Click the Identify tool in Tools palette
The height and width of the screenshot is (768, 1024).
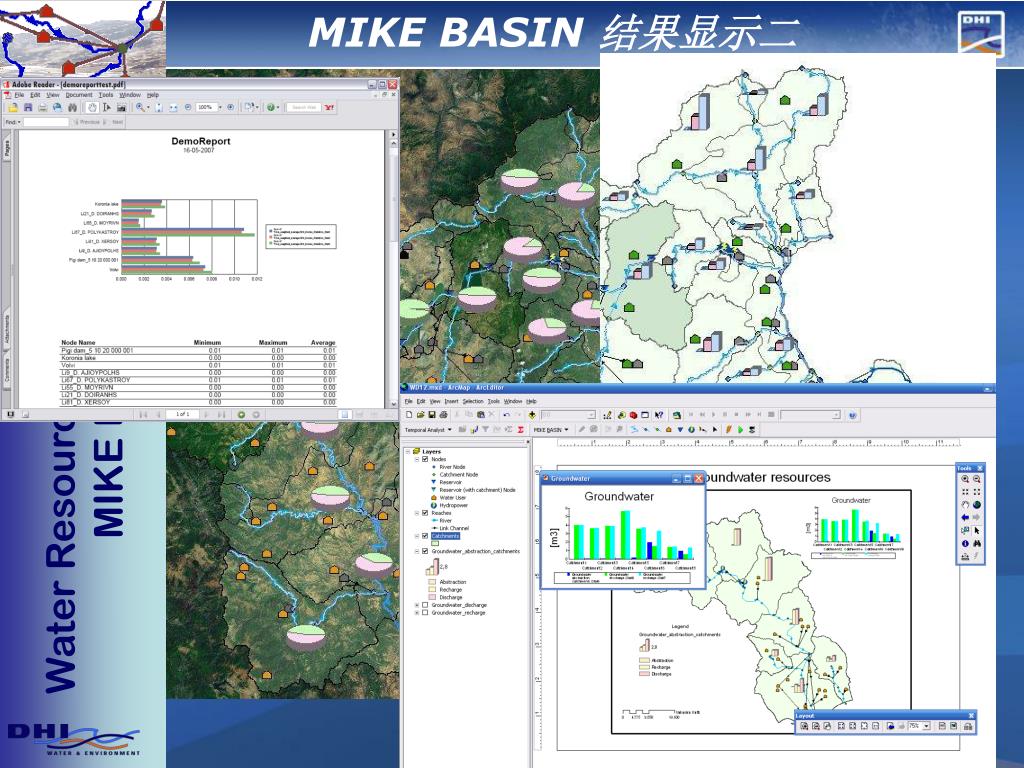[x=965, y=543]
